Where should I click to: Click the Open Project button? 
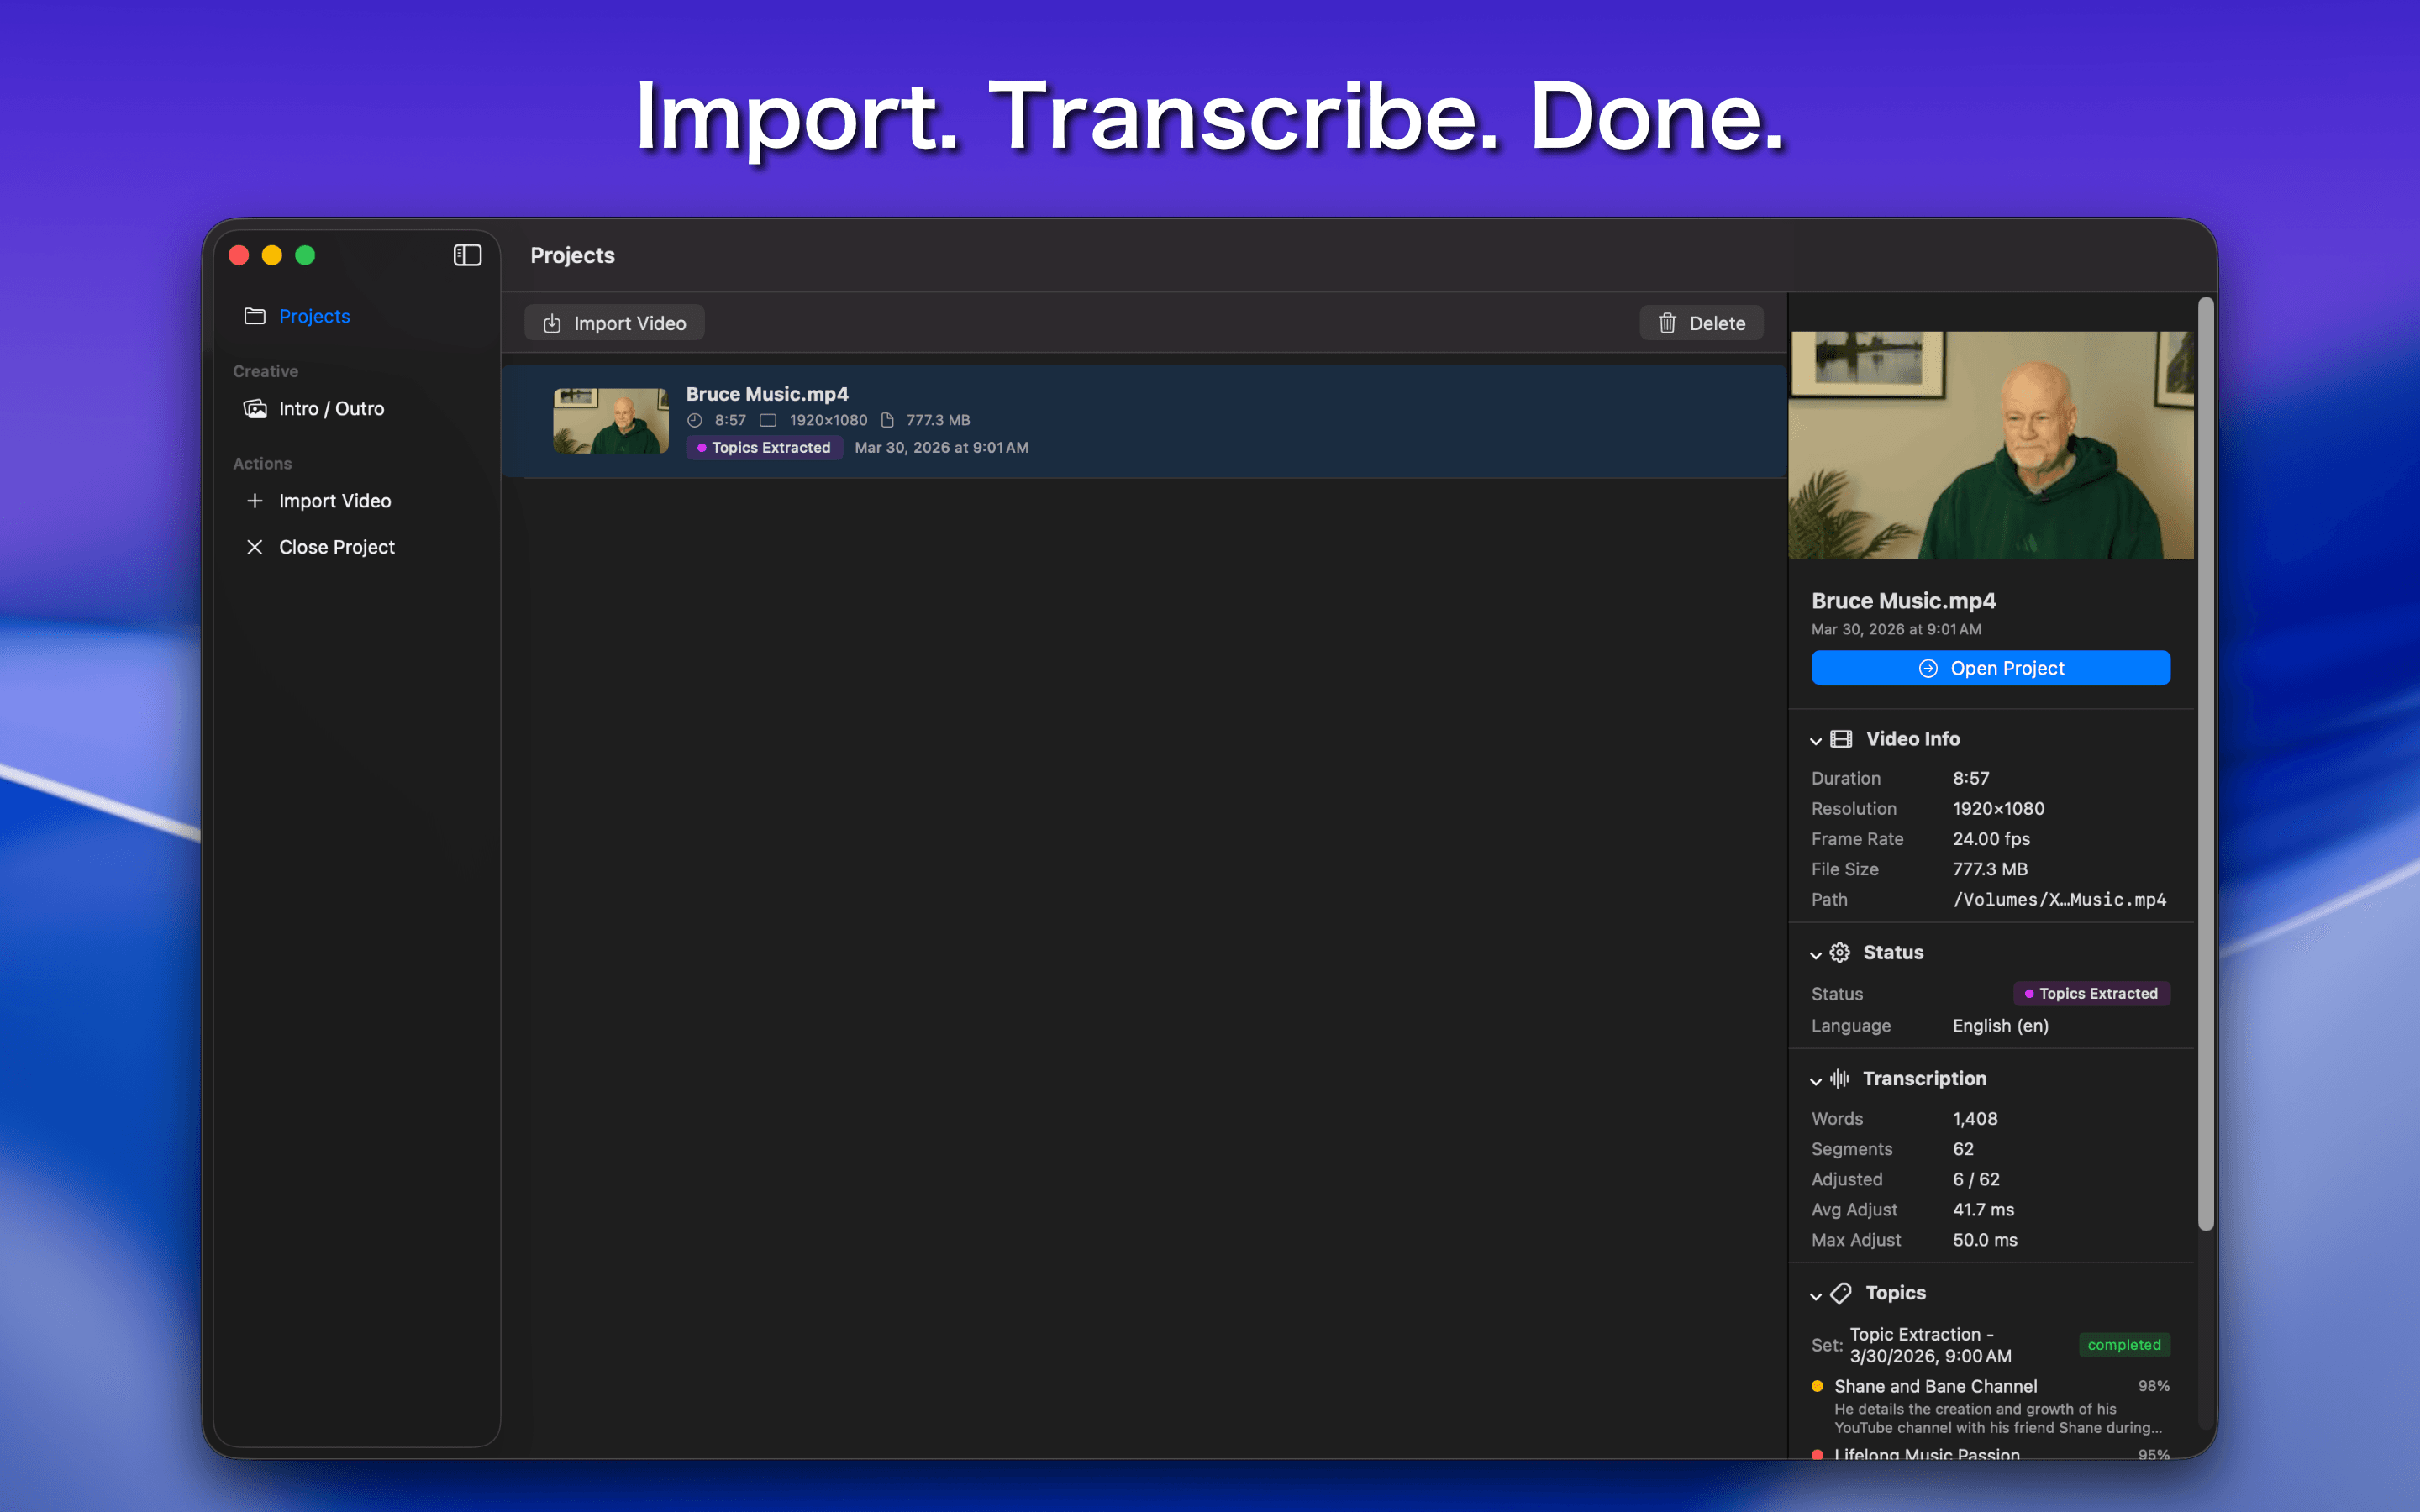[x=1990, y=667]
